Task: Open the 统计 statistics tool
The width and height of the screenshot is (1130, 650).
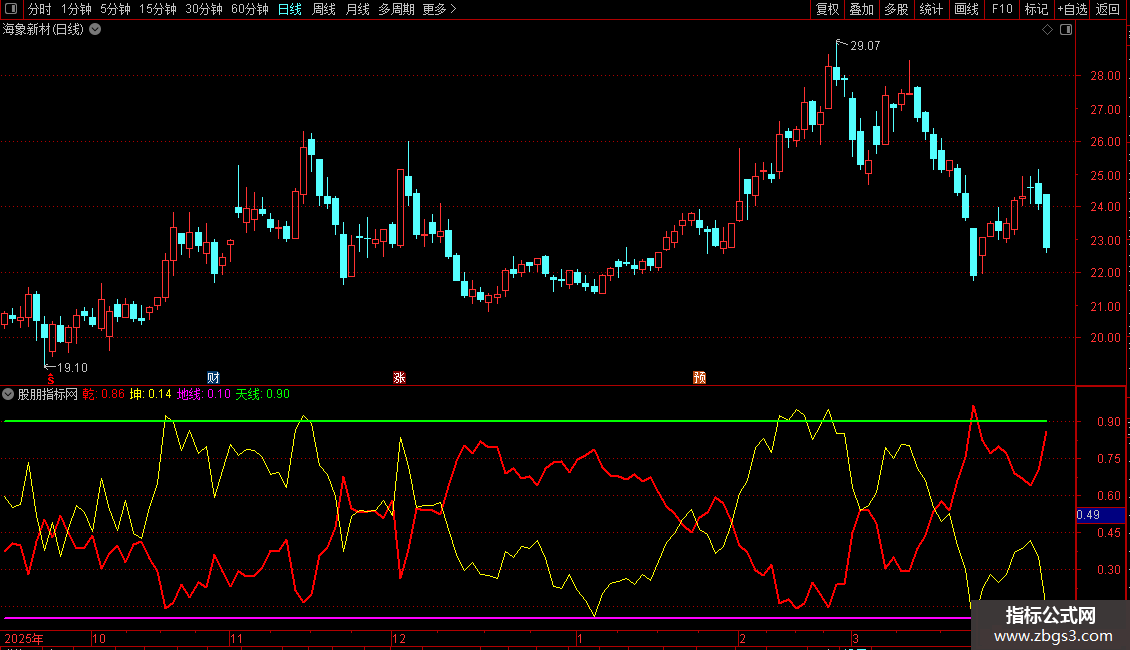Action: (931, 9)
